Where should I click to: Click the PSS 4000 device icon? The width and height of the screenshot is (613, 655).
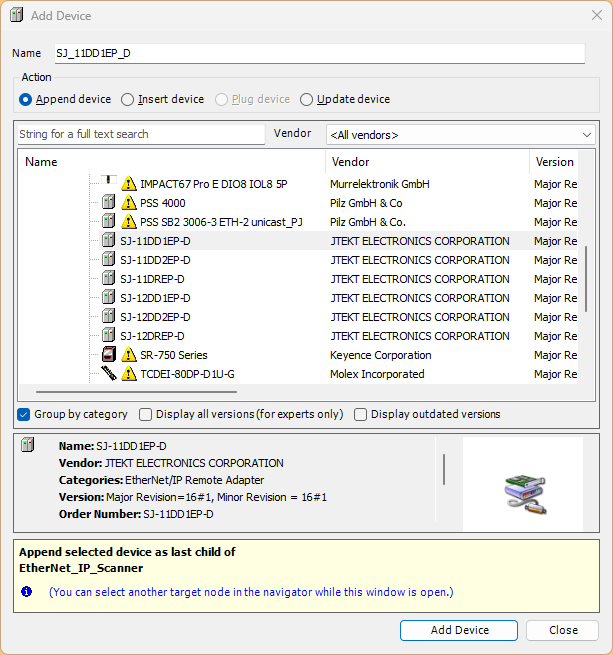point(109,203)
